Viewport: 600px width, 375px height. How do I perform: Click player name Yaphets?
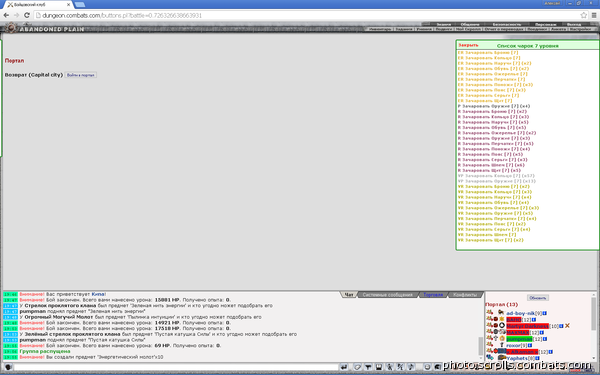(x=517, y=359)
